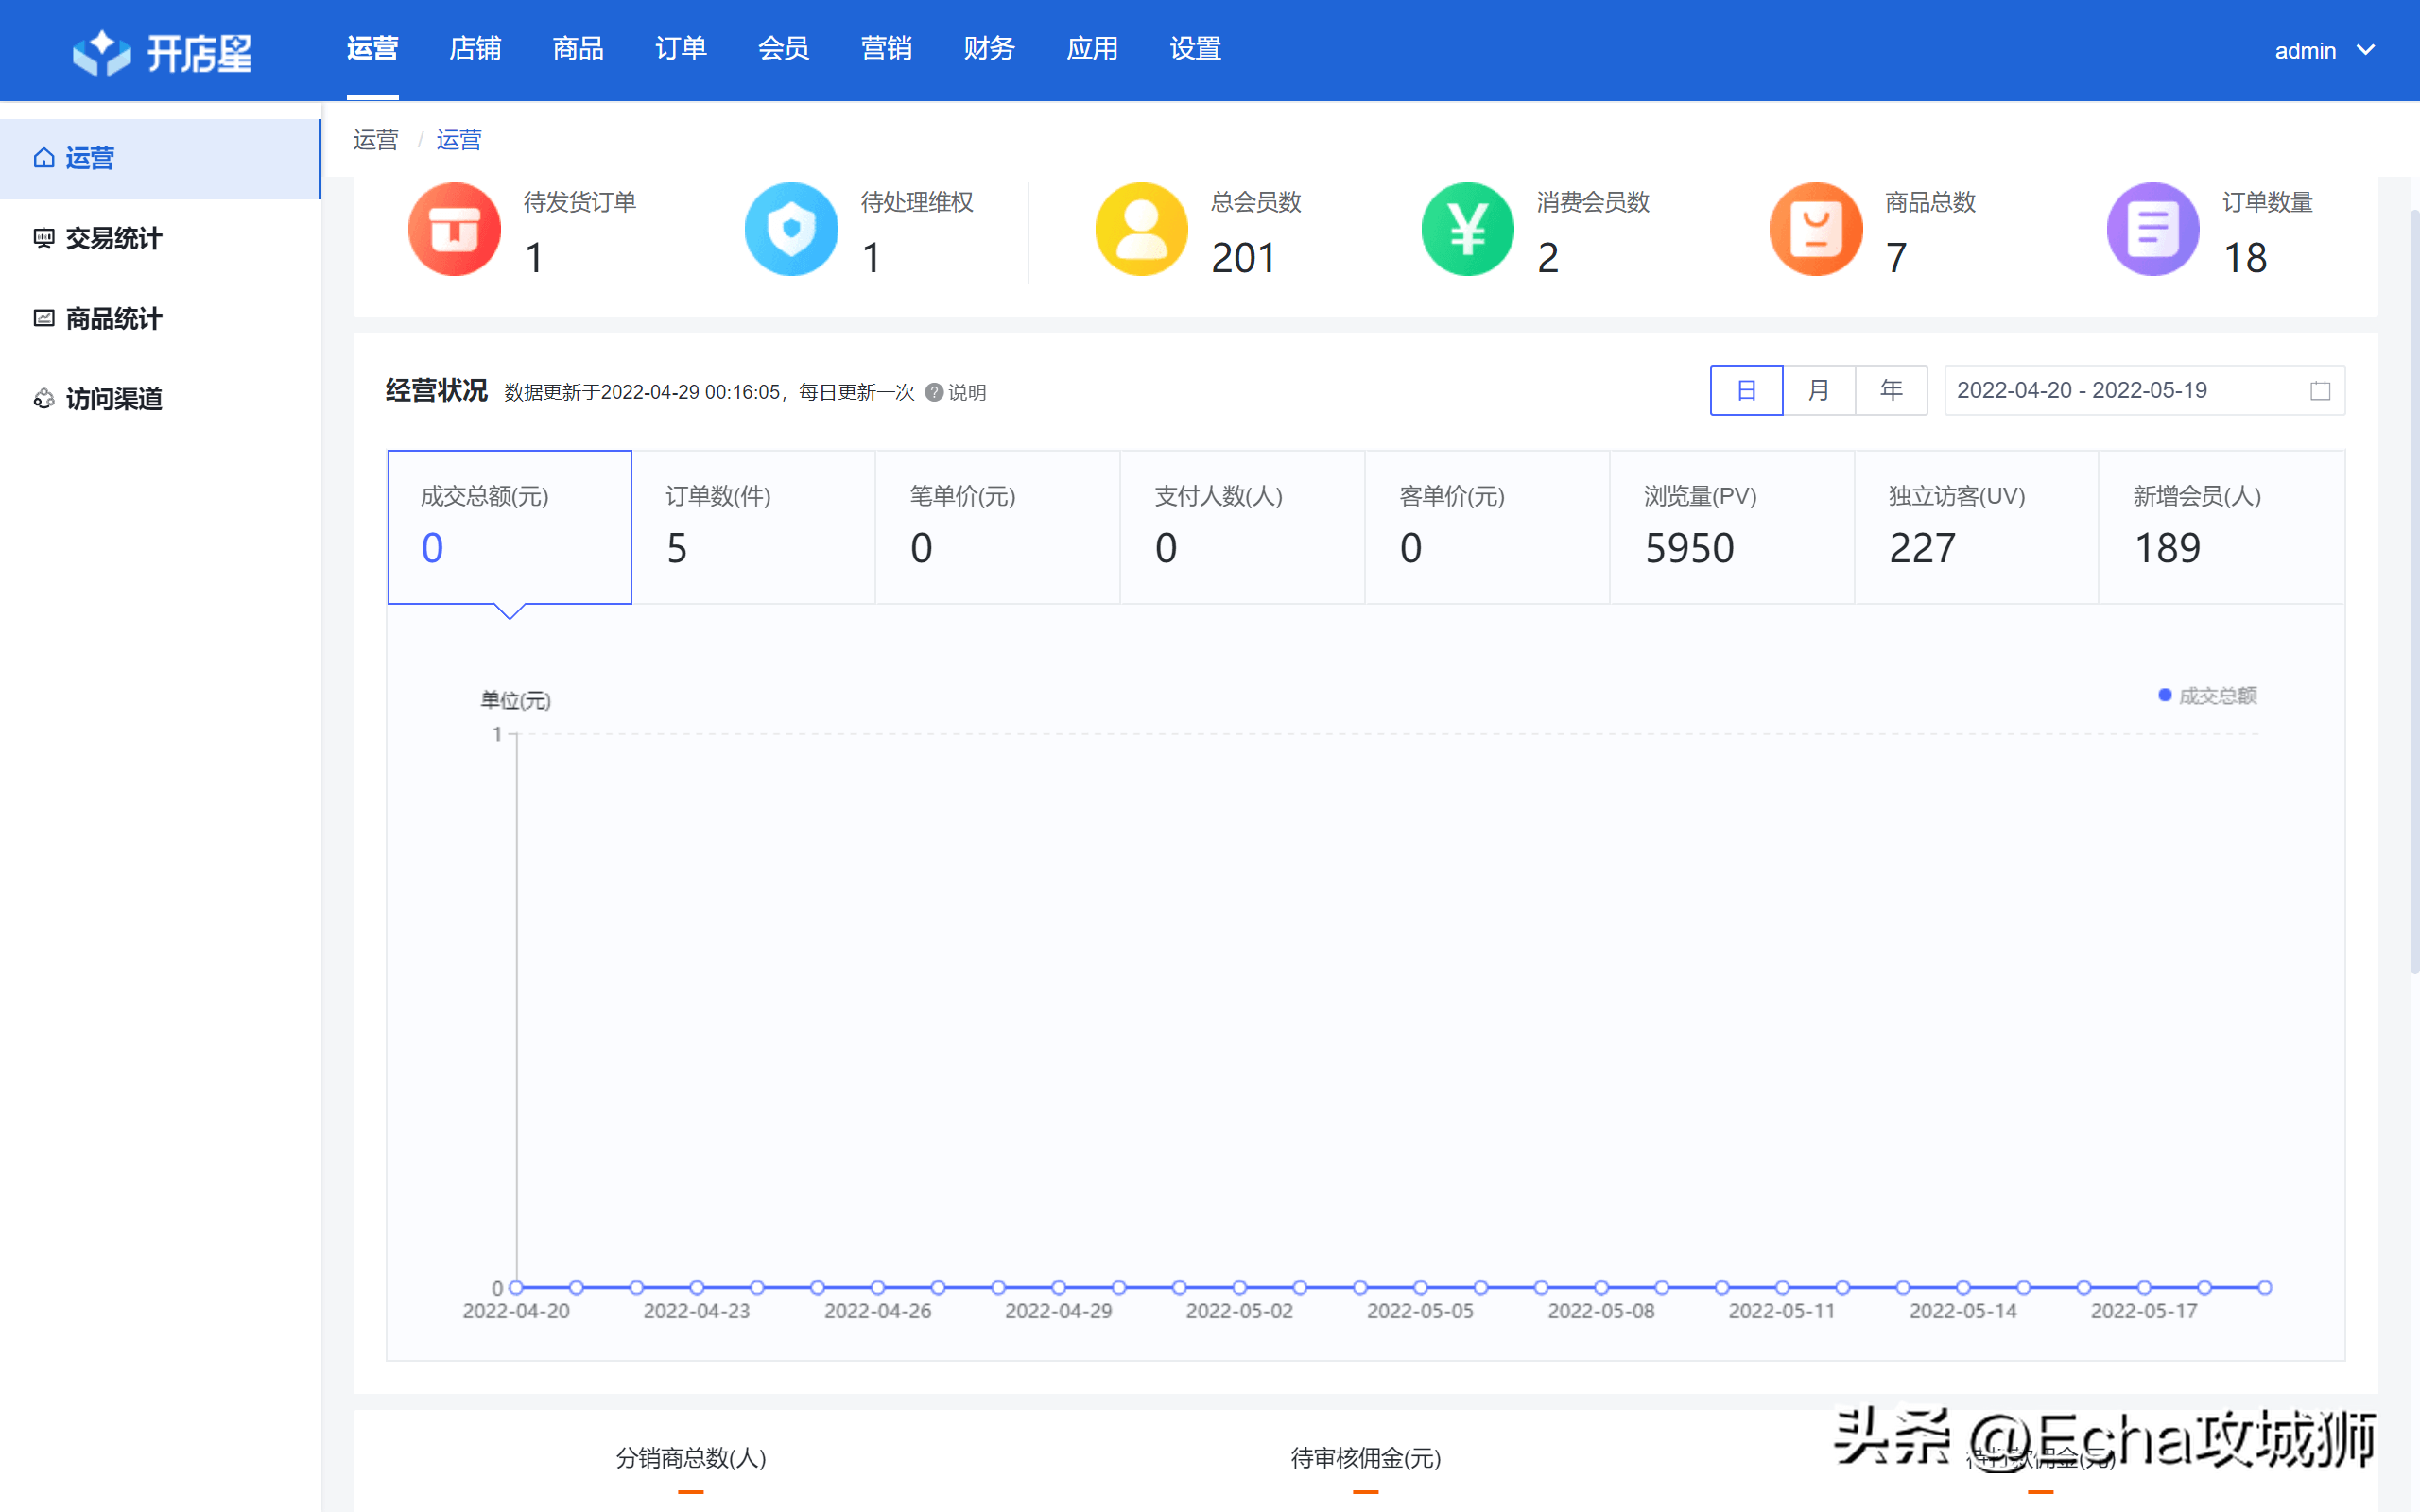Open the 待发货订单 red box icon

pyautogui.click(x=454, y=229)
